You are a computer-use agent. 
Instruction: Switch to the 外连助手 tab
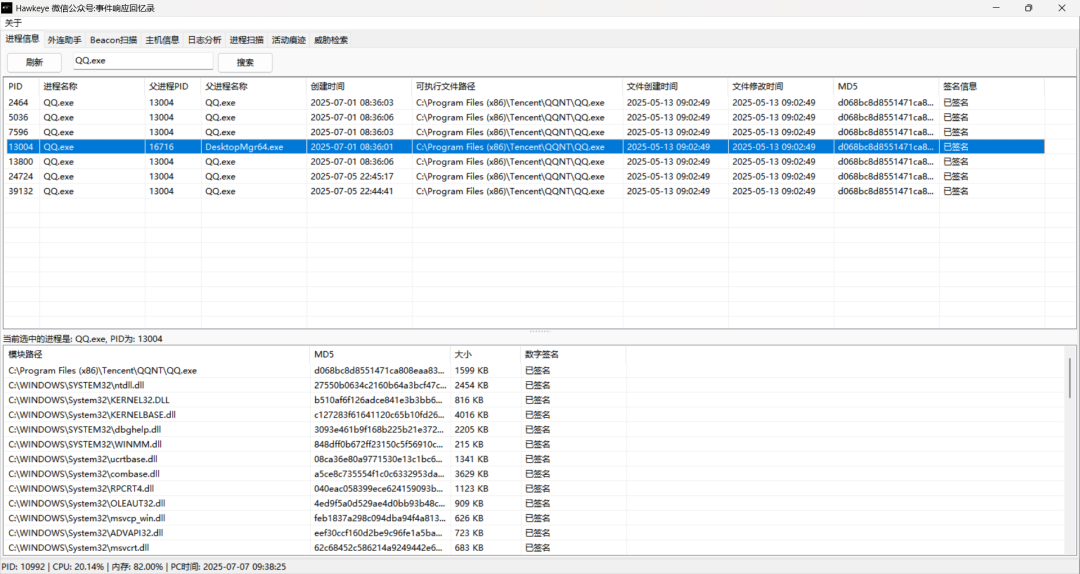point(65,41)
